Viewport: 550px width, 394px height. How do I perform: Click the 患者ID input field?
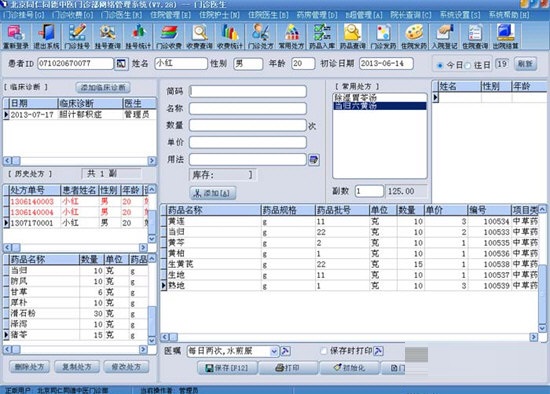tap(75, 64)
